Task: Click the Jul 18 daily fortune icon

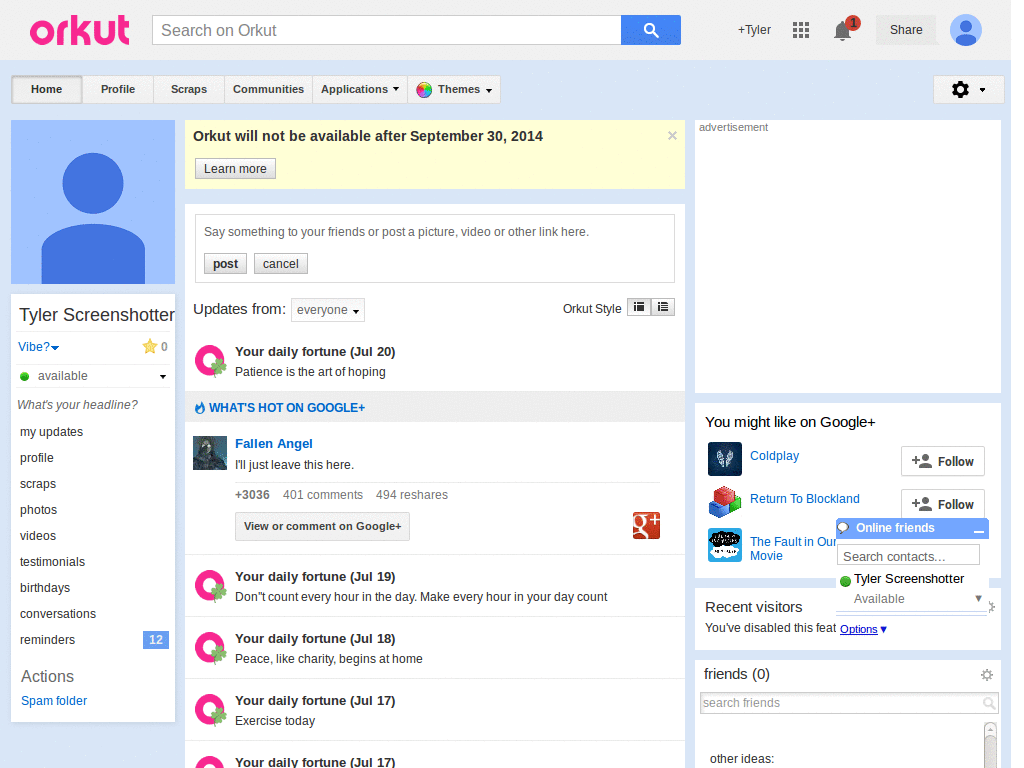Action: 211,648
